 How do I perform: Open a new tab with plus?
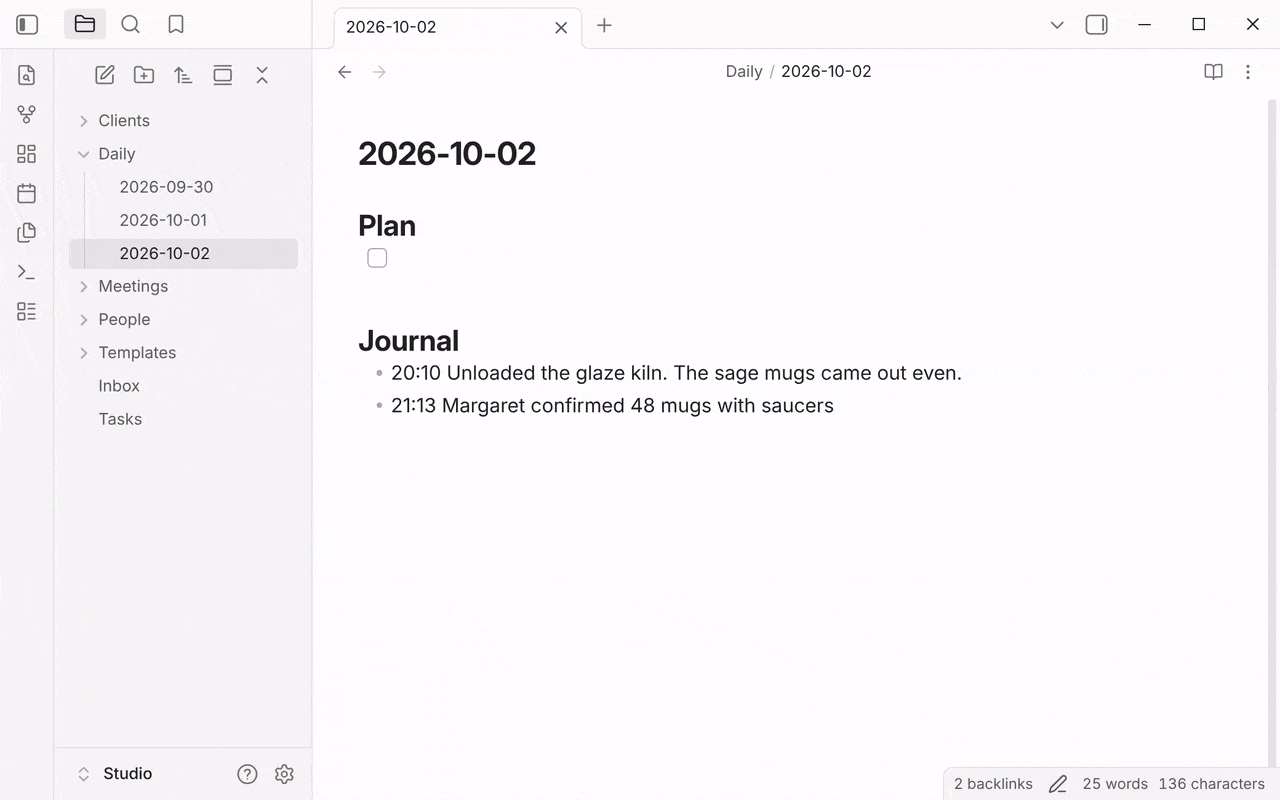click(604, 26)
